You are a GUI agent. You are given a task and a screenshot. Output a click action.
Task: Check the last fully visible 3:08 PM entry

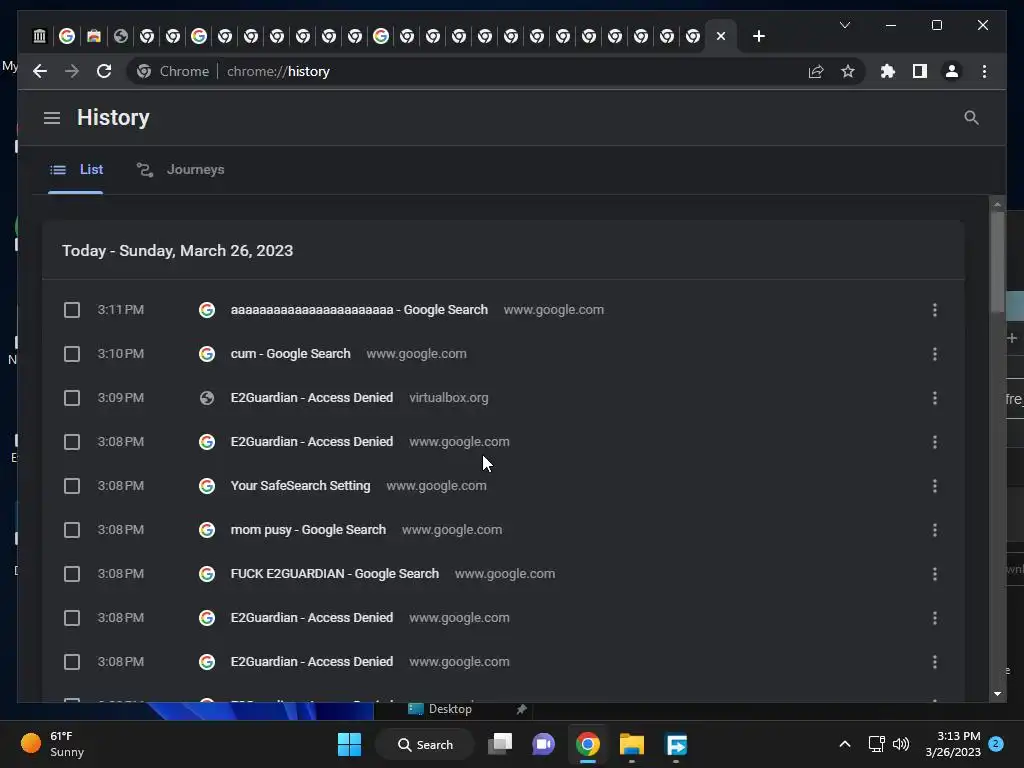pos(72,662)
